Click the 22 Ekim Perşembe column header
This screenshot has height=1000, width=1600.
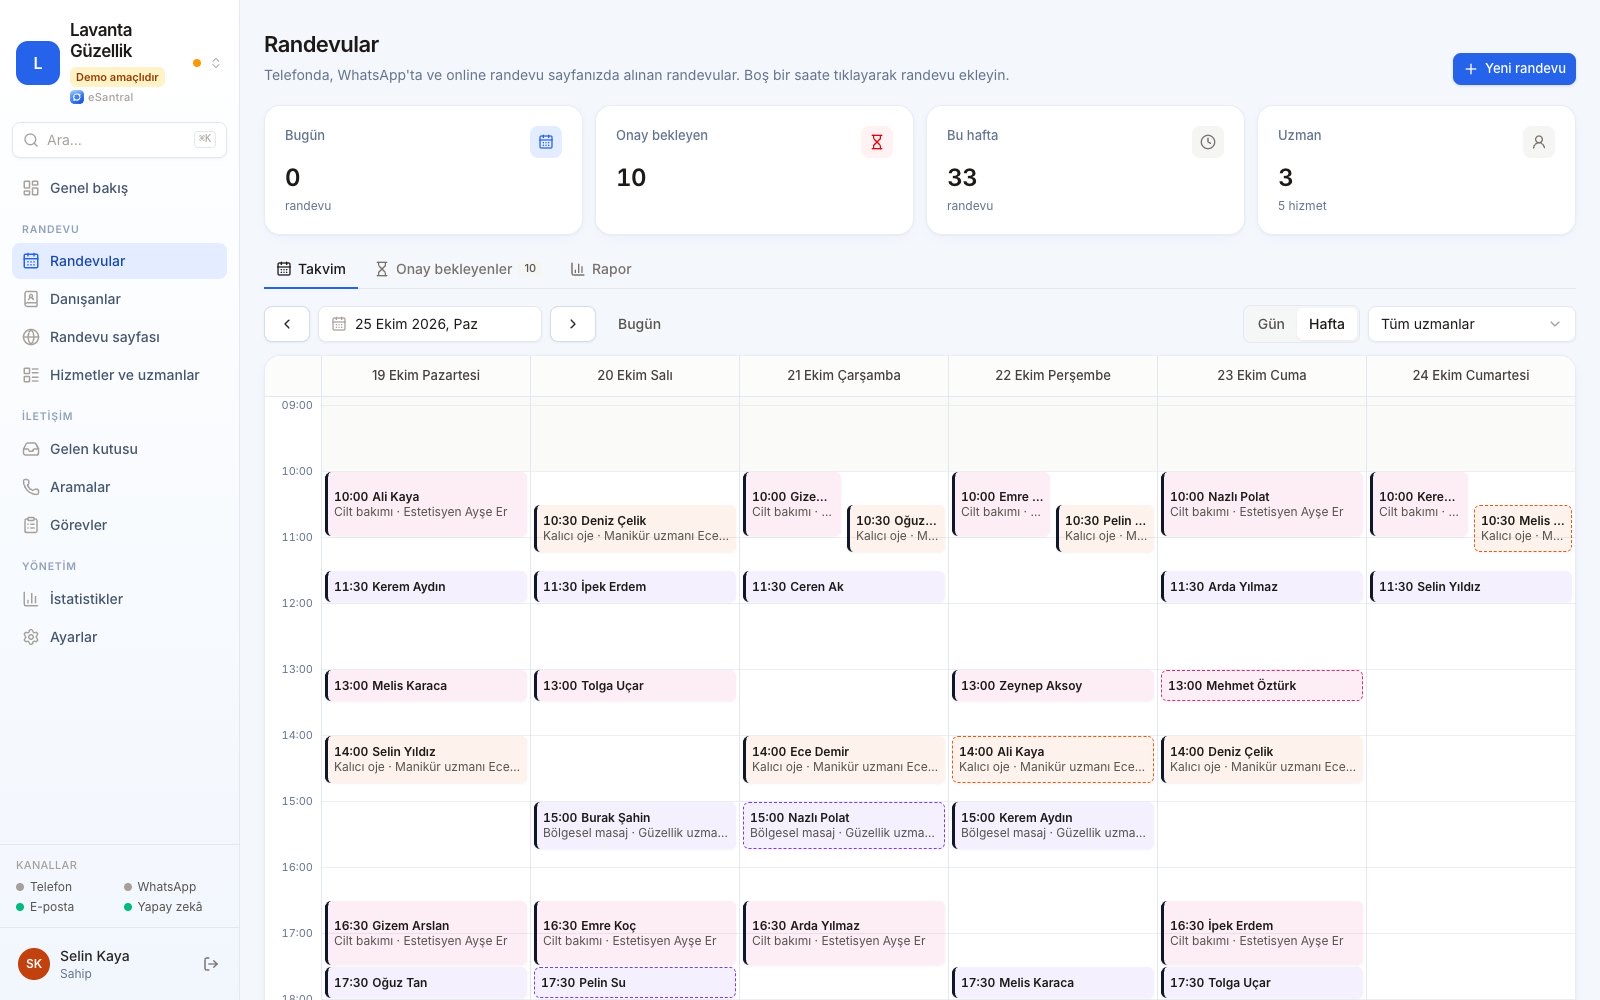click(x=1052, y=375)
